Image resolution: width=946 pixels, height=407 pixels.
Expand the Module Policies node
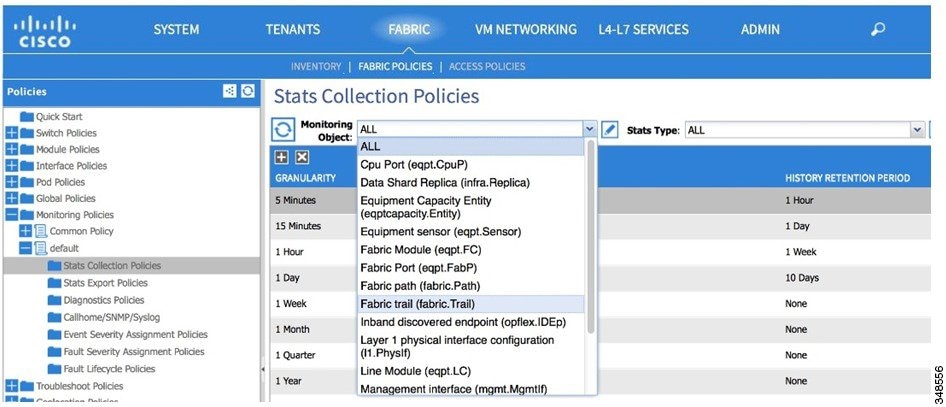coord(11,150)
